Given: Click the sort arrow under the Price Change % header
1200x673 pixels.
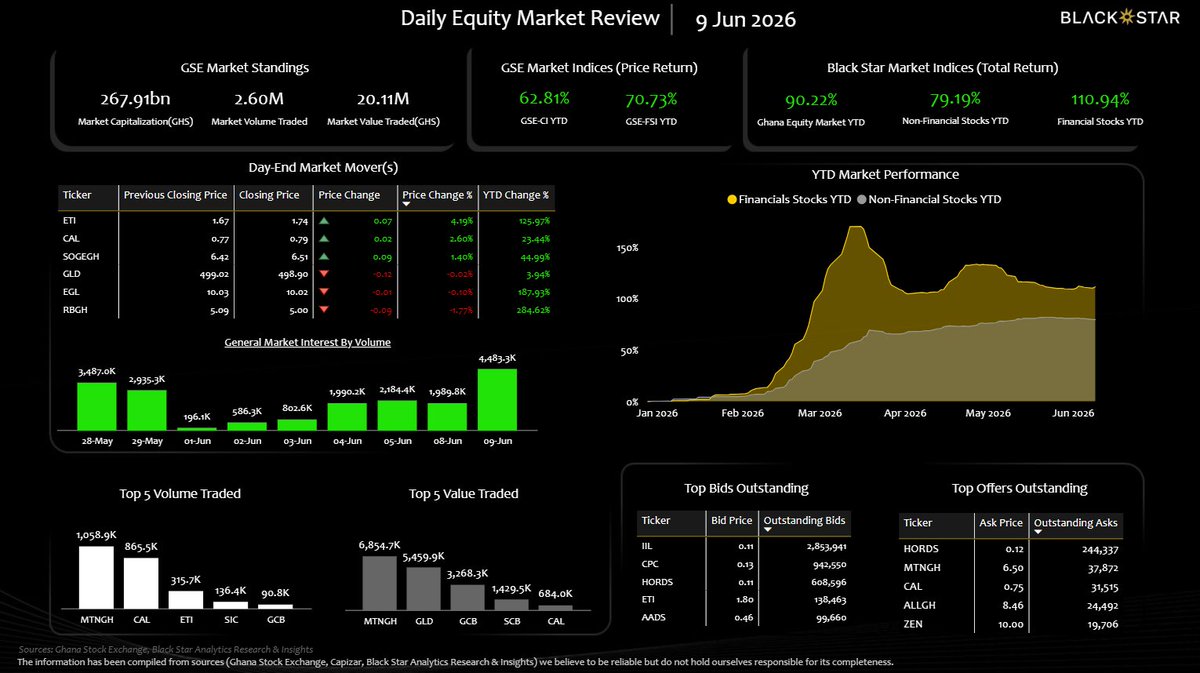Looking at the screenshot, I should pos(407,205).
